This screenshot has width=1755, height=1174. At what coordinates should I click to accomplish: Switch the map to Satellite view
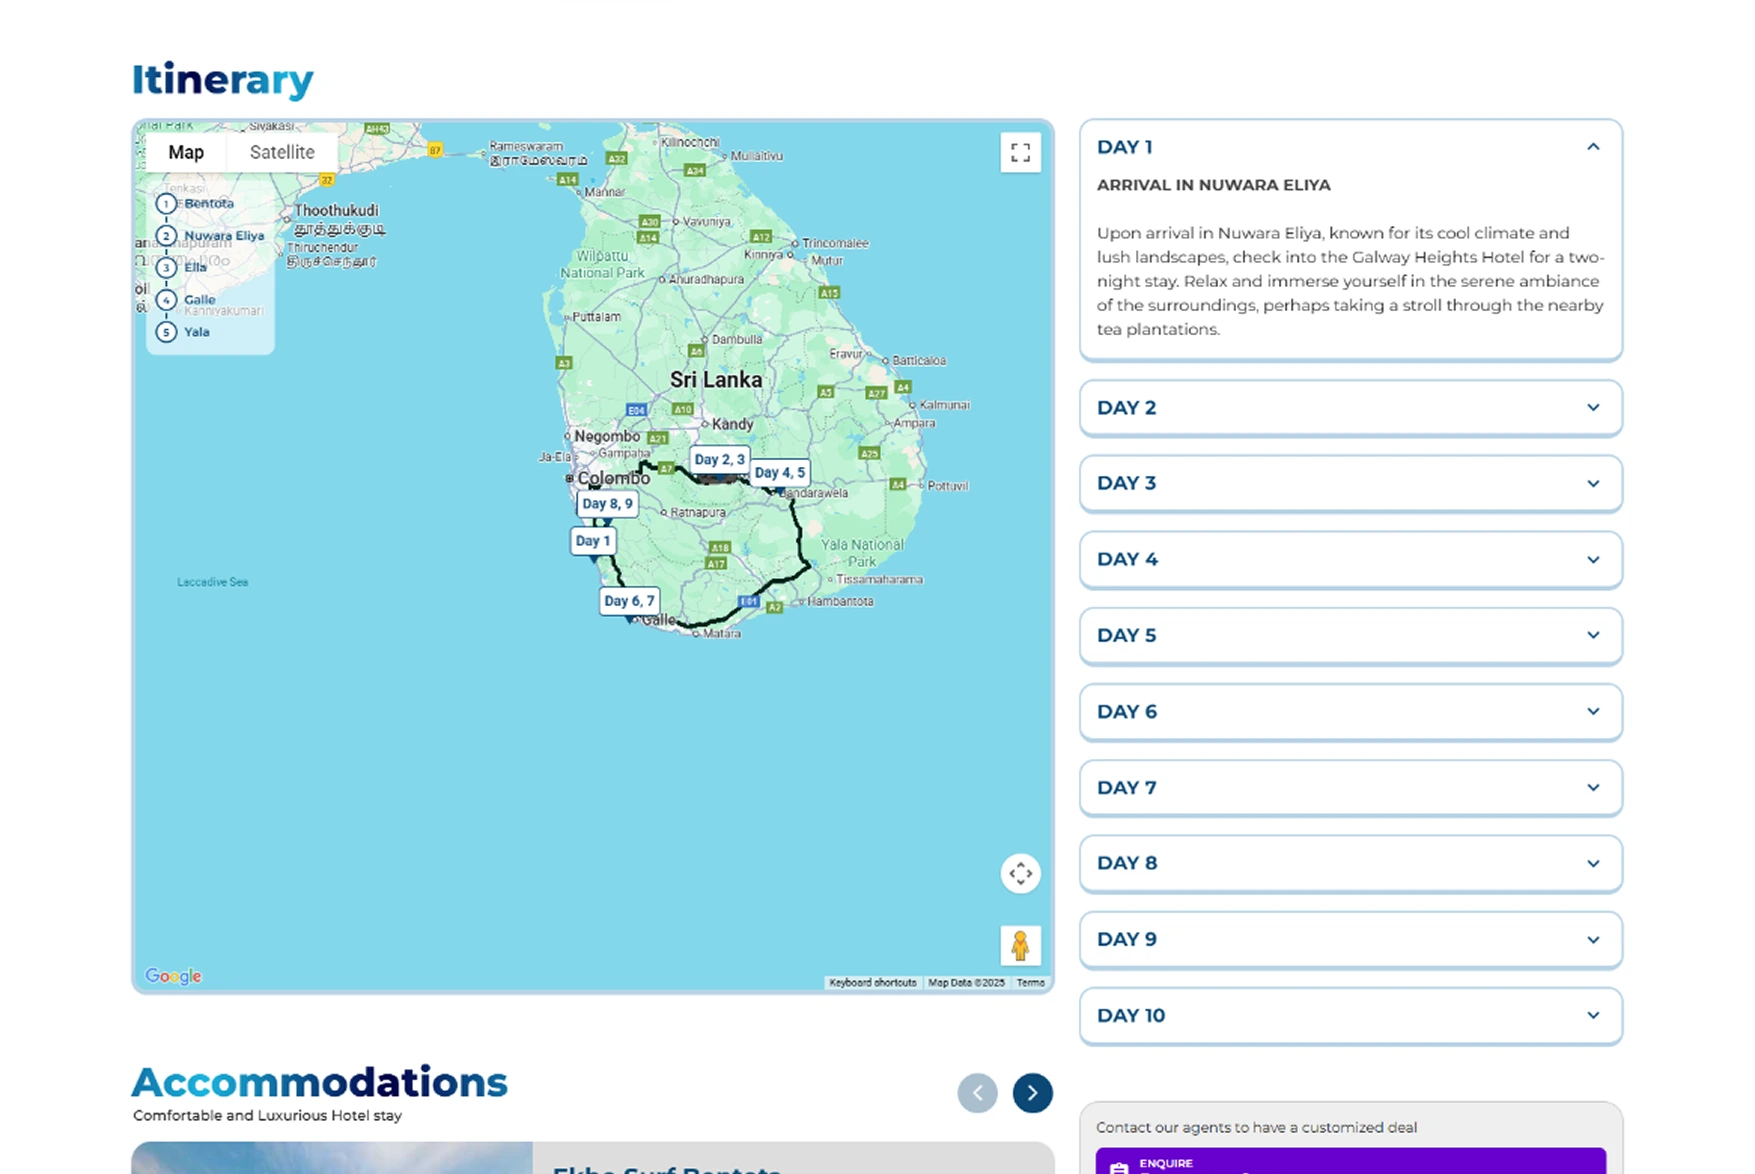pos(281,152)
